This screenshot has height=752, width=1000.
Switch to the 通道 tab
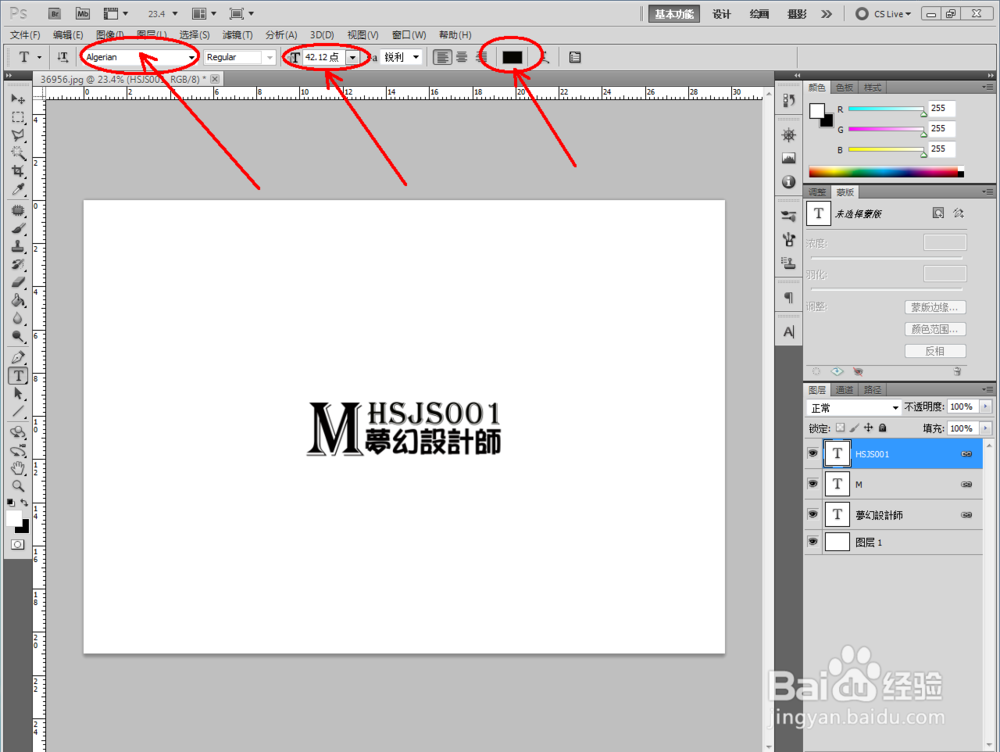[x=844, y=390]
